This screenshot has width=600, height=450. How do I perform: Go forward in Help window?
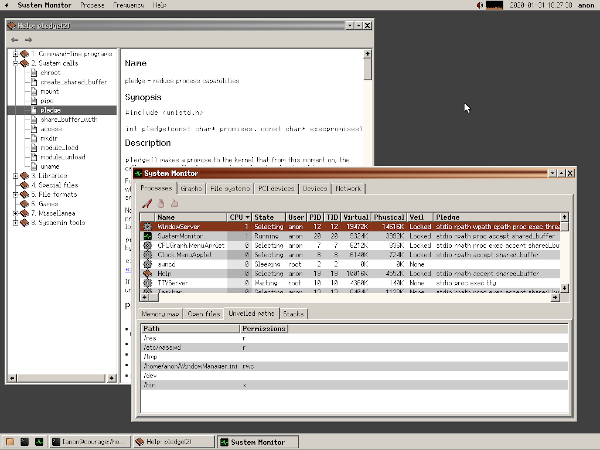[x=28, y=40]
